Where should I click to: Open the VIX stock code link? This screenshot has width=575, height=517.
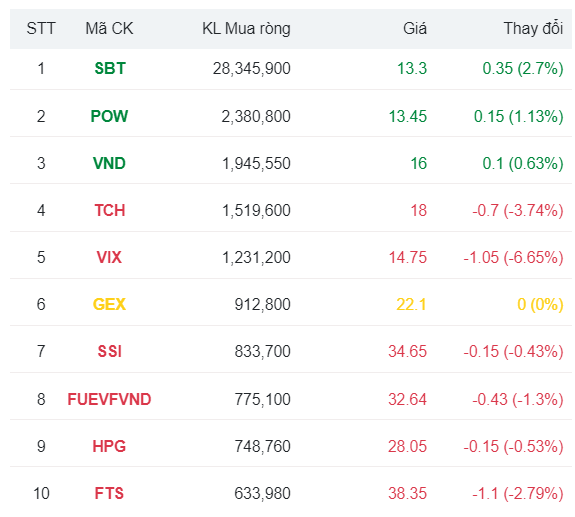pyautogui.click(x=109, y=257)
